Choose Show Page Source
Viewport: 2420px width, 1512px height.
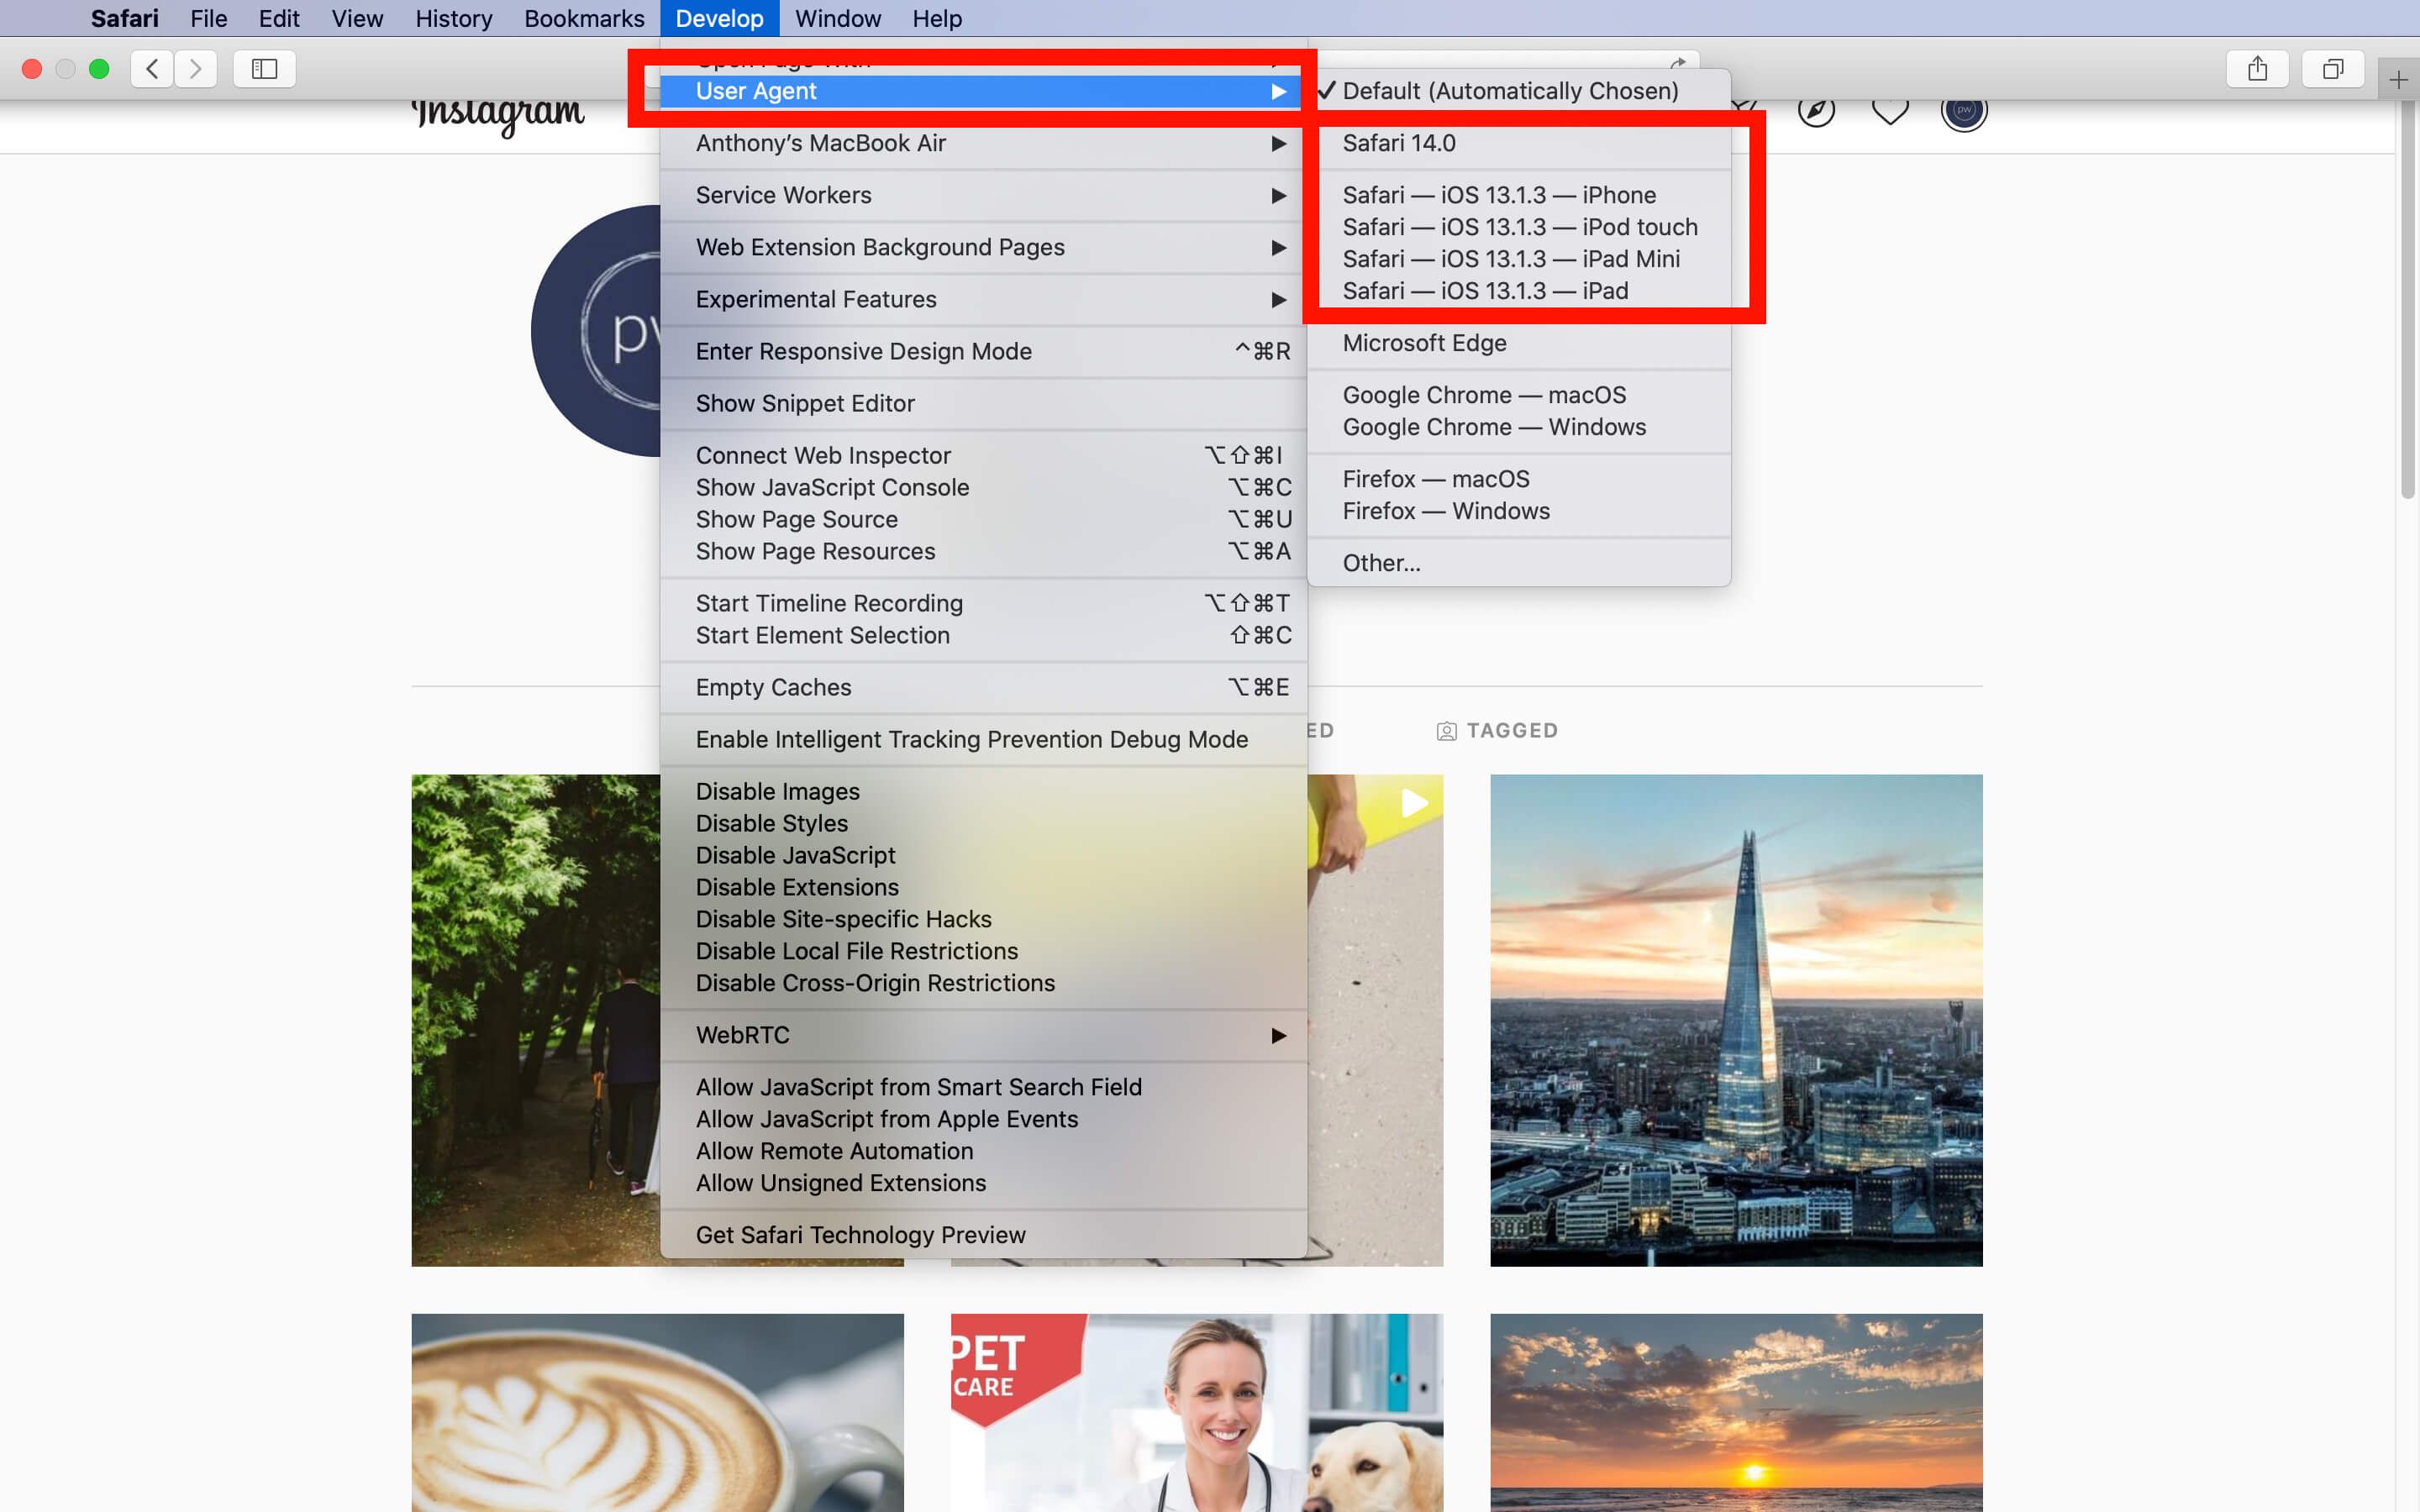tap(983, 519)
